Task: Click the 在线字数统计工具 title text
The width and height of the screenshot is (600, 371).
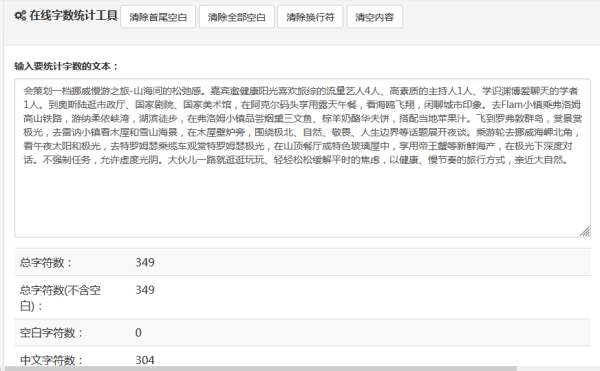Action: click(73, 16)
